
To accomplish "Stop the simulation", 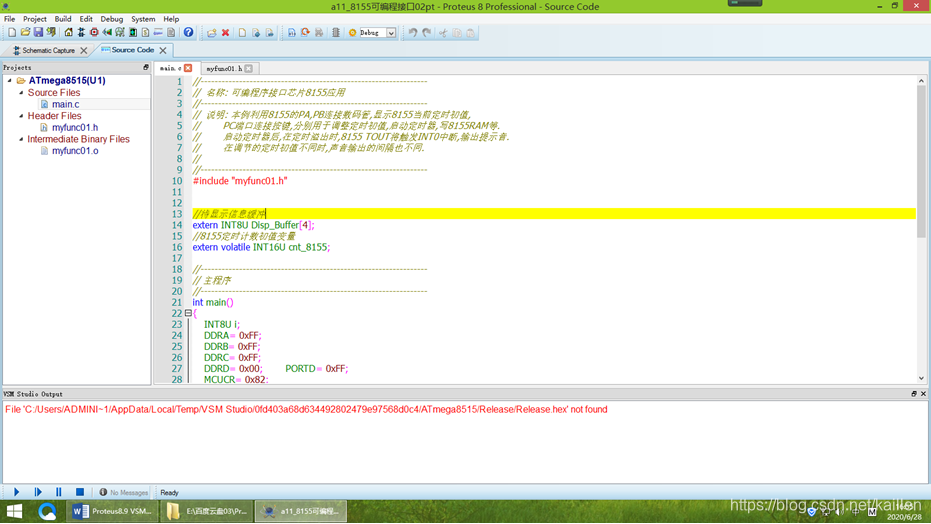I will click(80, 492).
